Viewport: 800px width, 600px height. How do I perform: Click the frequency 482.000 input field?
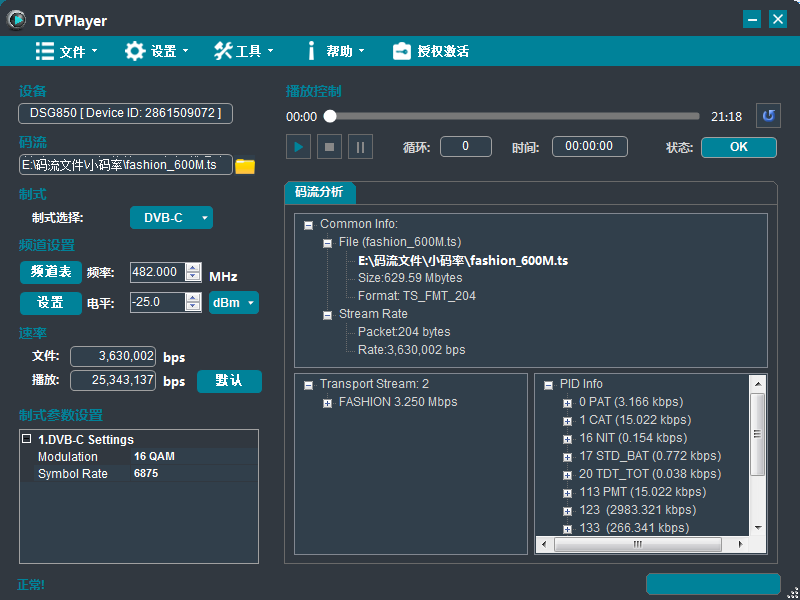154,272
